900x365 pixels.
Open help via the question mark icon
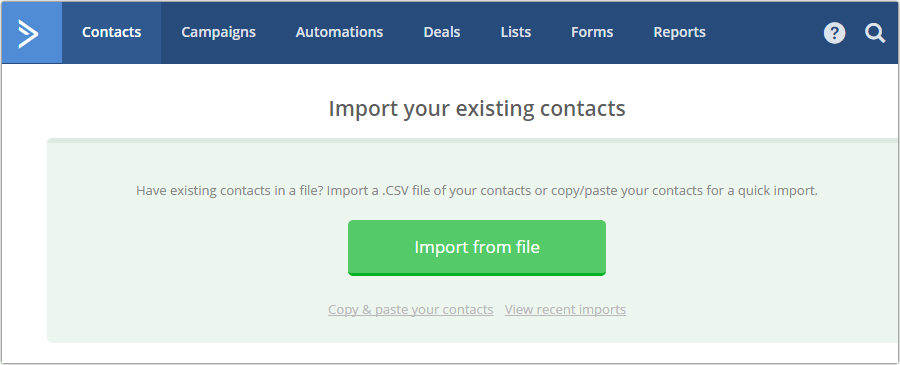[x=834, y=33]
